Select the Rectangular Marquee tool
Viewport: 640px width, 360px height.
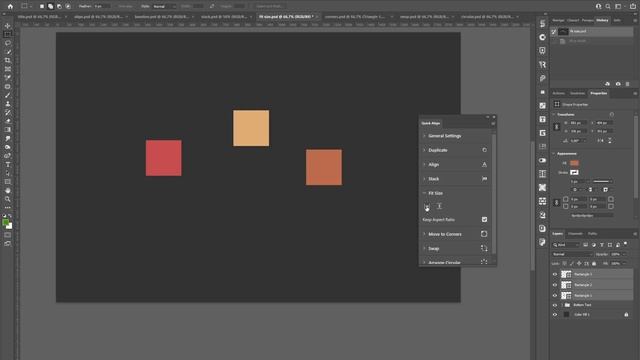(7, 34)
